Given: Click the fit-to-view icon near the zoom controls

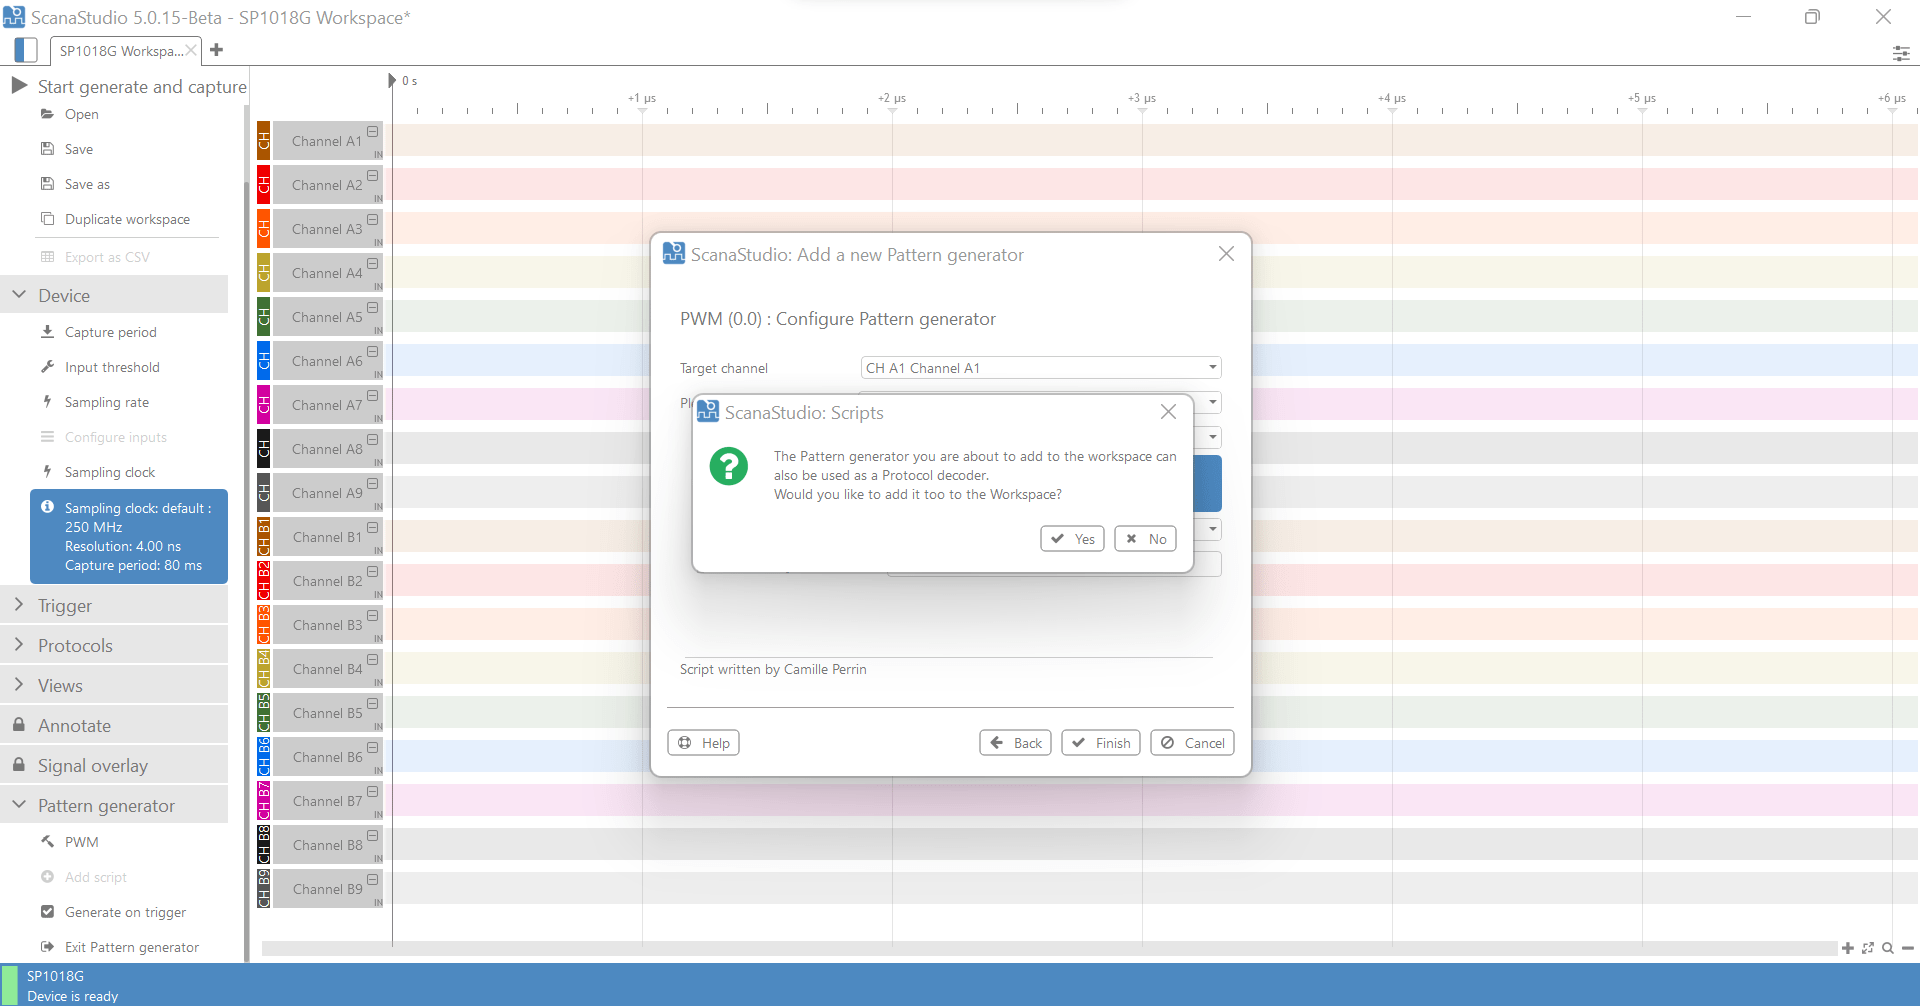Looking at the screenshot, I should tap(1867, 948).
